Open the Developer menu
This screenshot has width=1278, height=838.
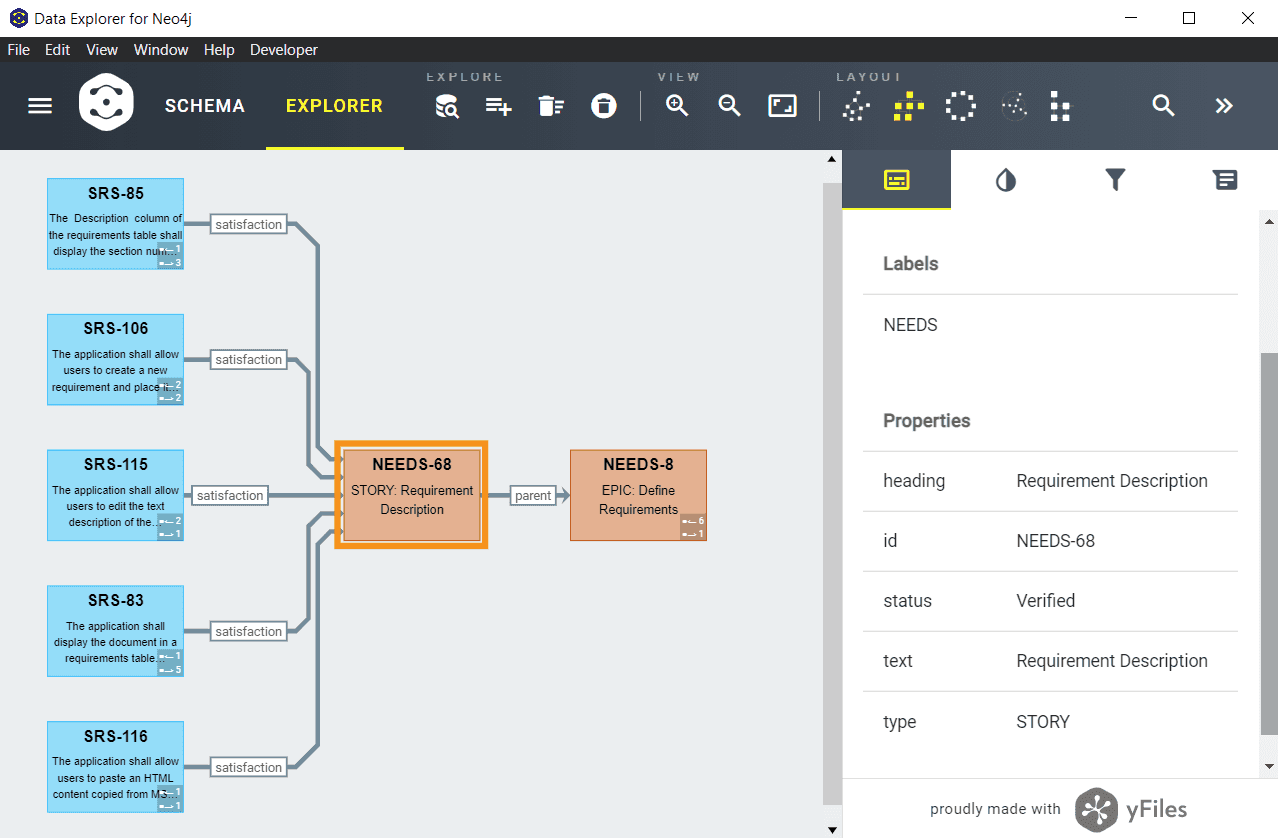click(x=284, y=50)
